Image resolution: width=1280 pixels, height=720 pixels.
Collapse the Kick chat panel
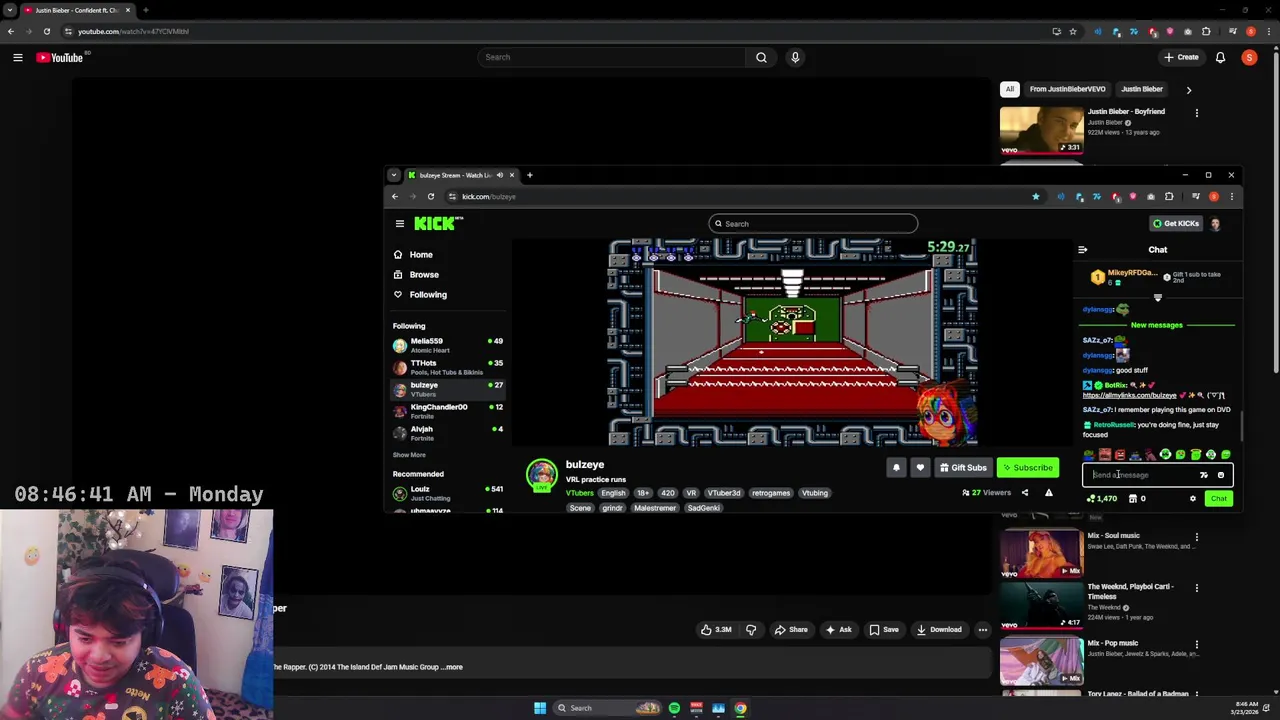click(x=1082, y=250)
